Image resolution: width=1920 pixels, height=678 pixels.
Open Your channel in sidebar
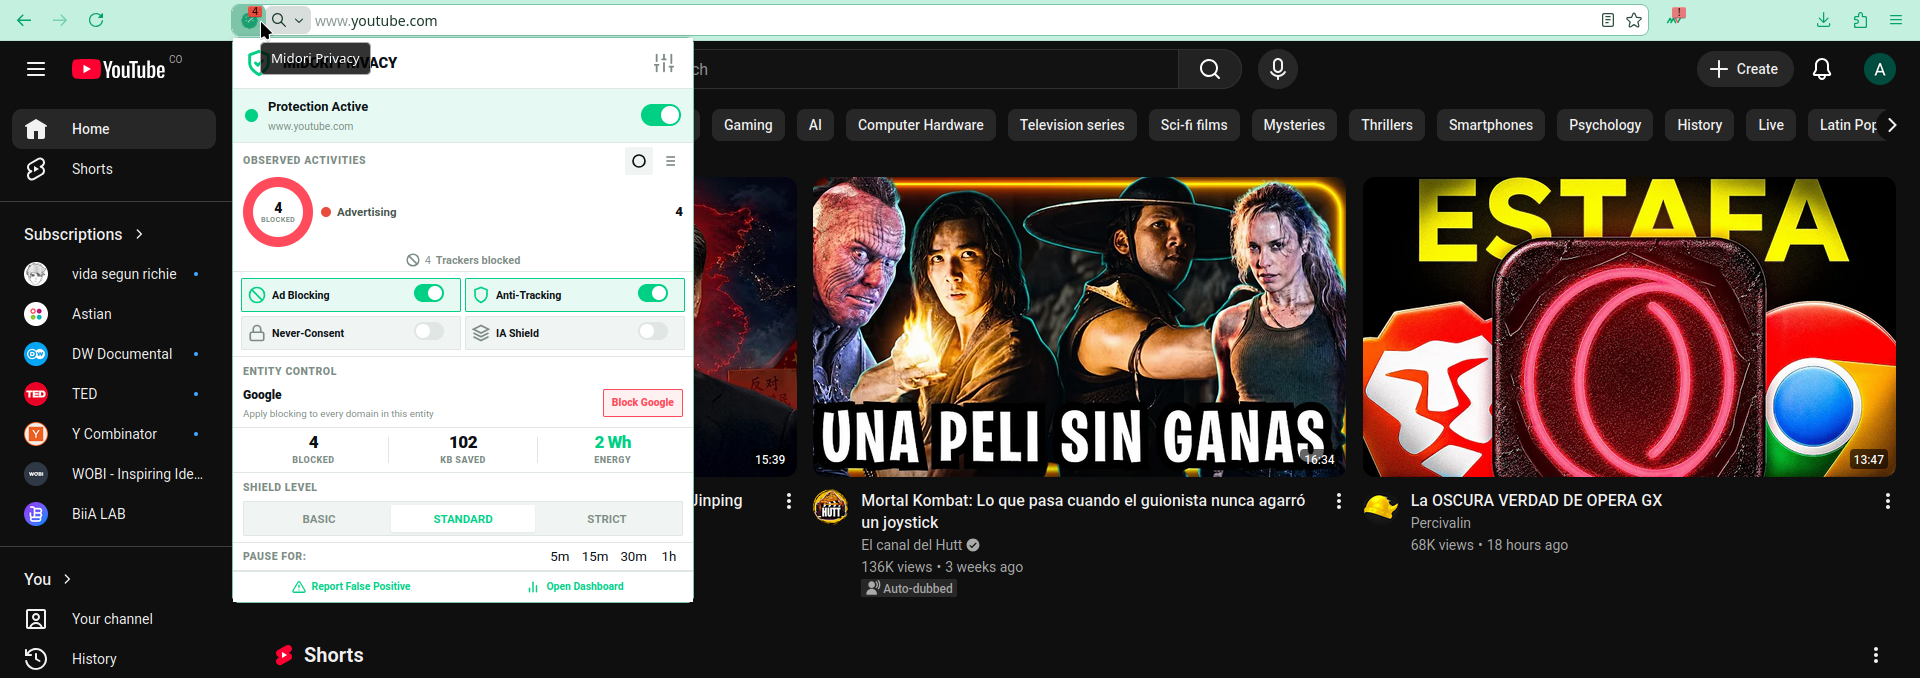[x=114, y=619]
